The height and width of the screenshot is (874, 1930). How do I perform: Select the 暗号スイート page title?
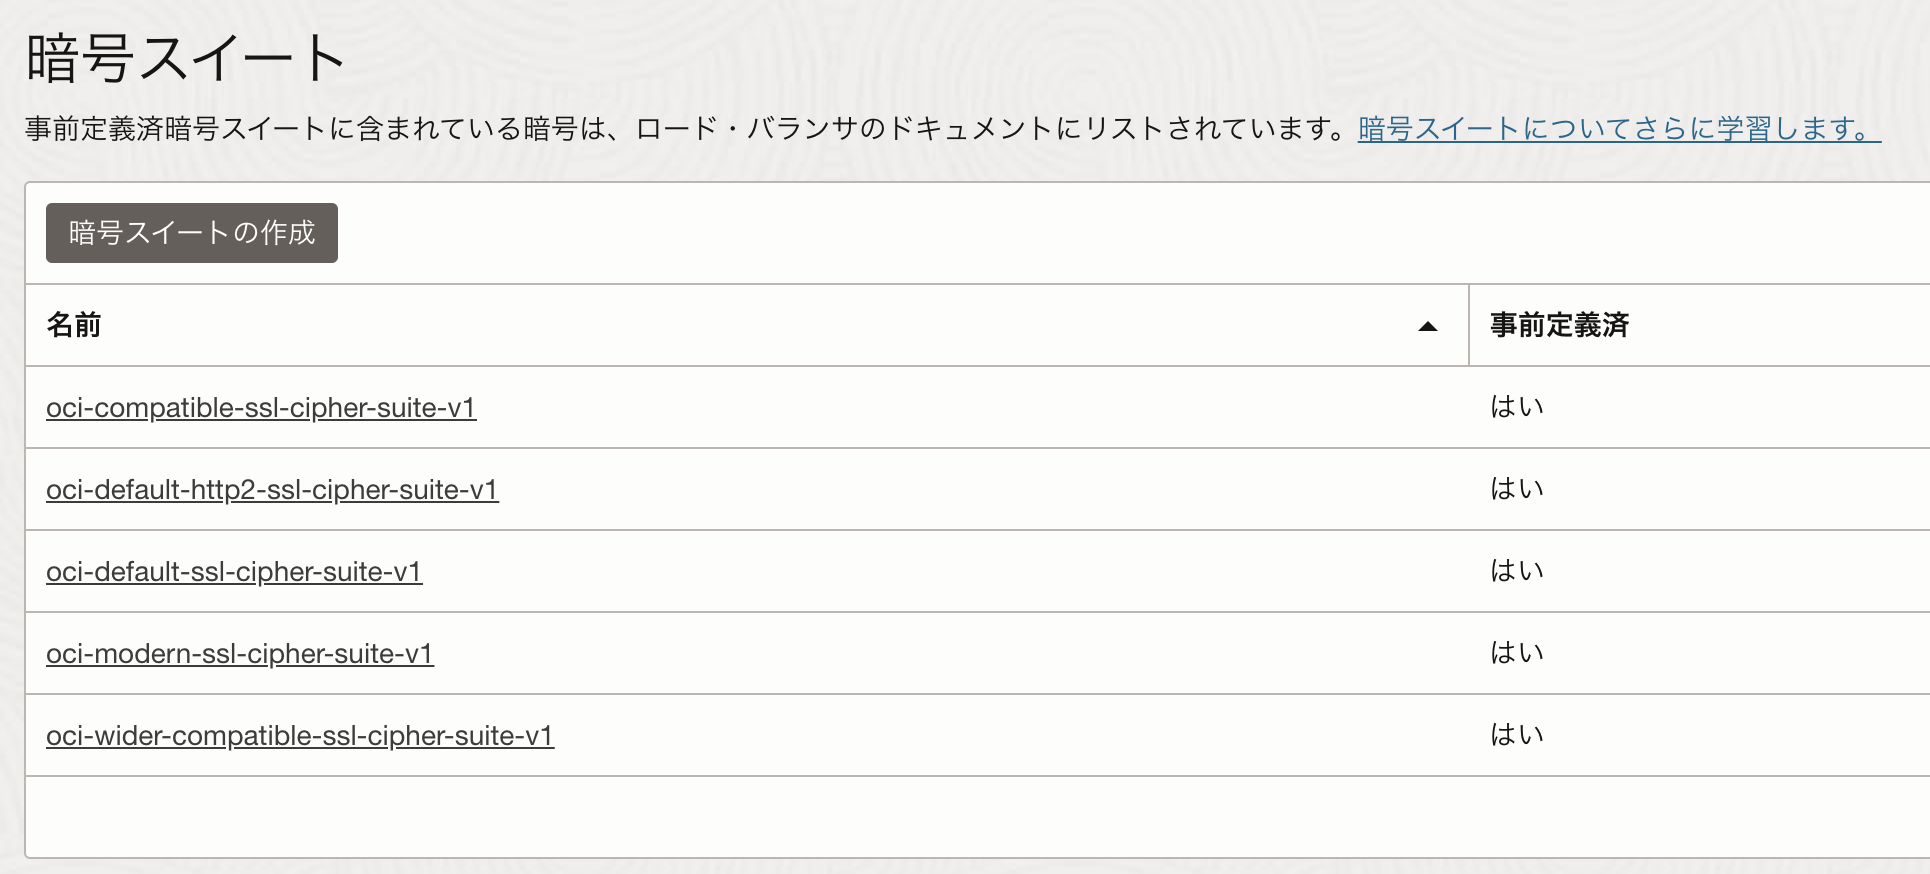tap(180, 55)
